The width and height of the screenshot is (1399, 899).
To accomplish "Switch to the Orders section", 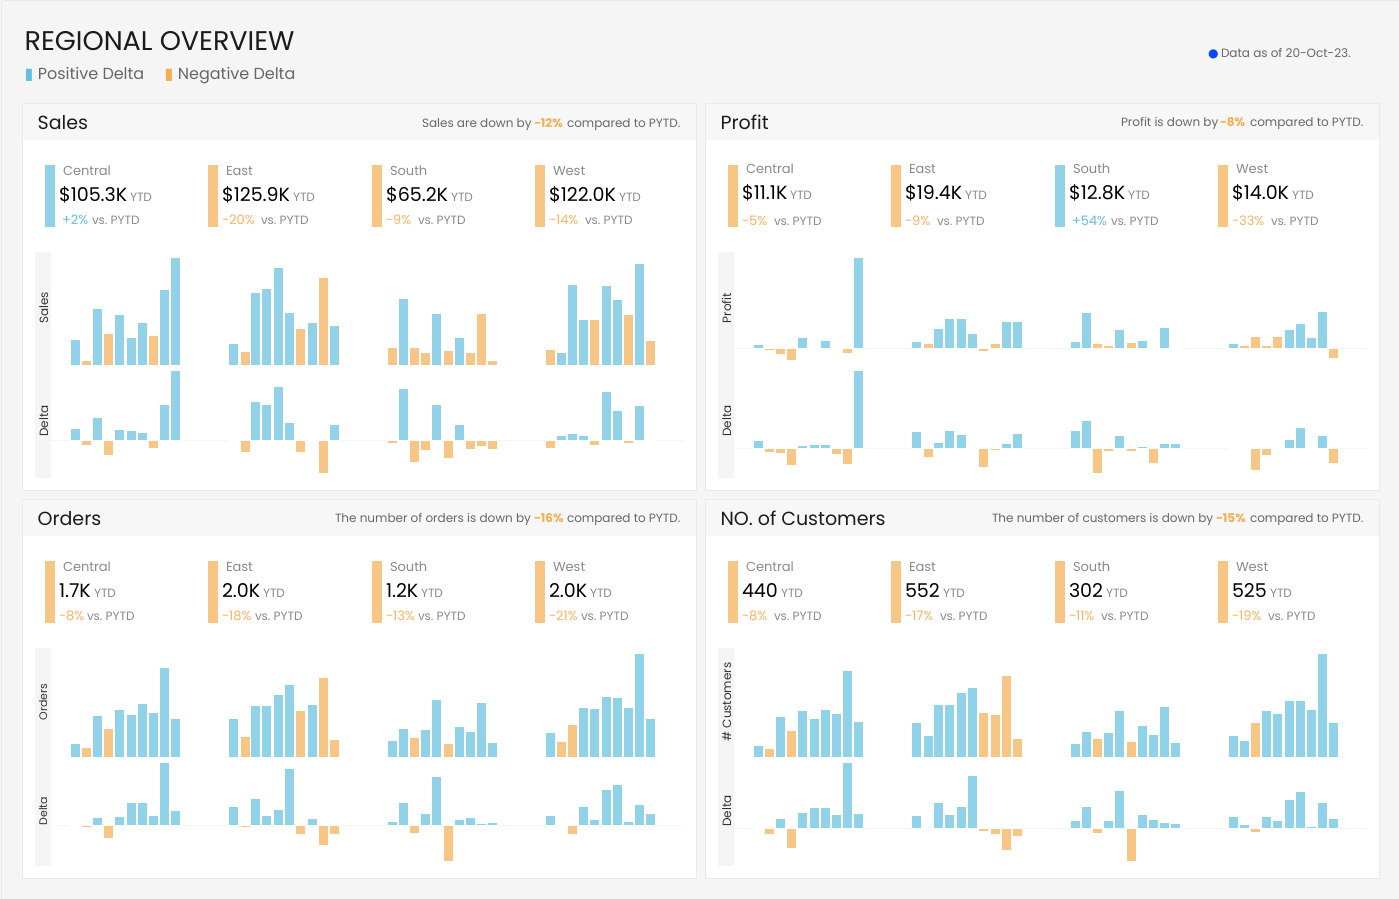I will click(x=70, y=518).
